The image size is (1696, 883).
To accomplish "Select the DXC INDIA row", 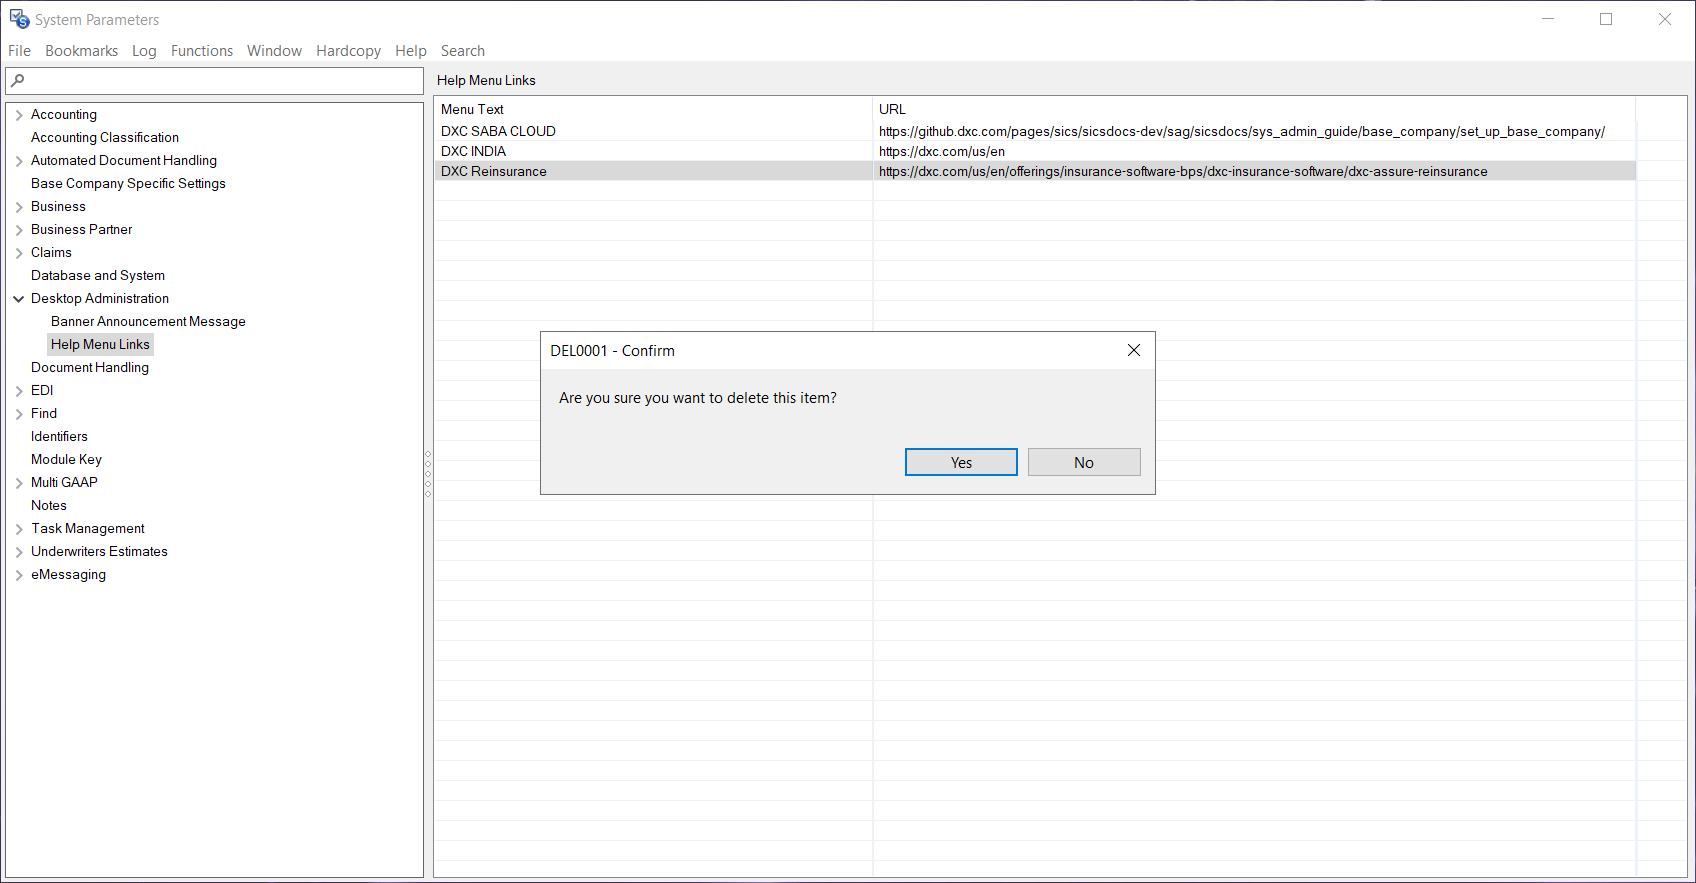I will [1035, 151].
